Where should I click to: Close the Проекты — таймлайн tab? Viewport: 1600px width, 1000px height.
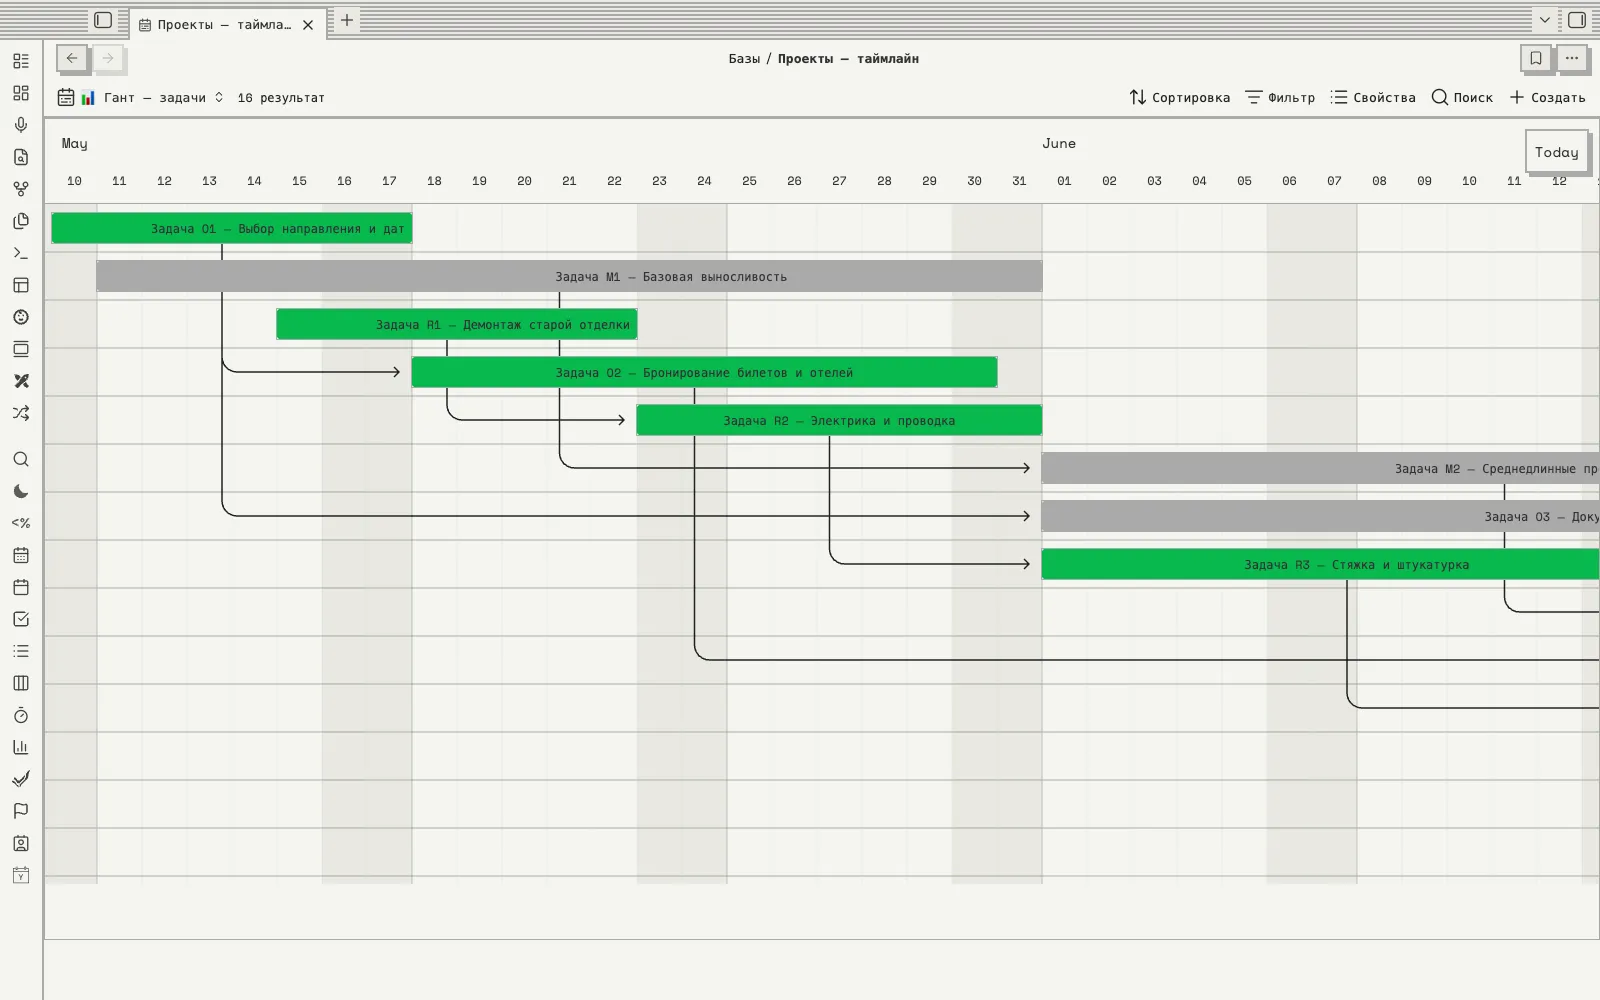click(308, 25)
